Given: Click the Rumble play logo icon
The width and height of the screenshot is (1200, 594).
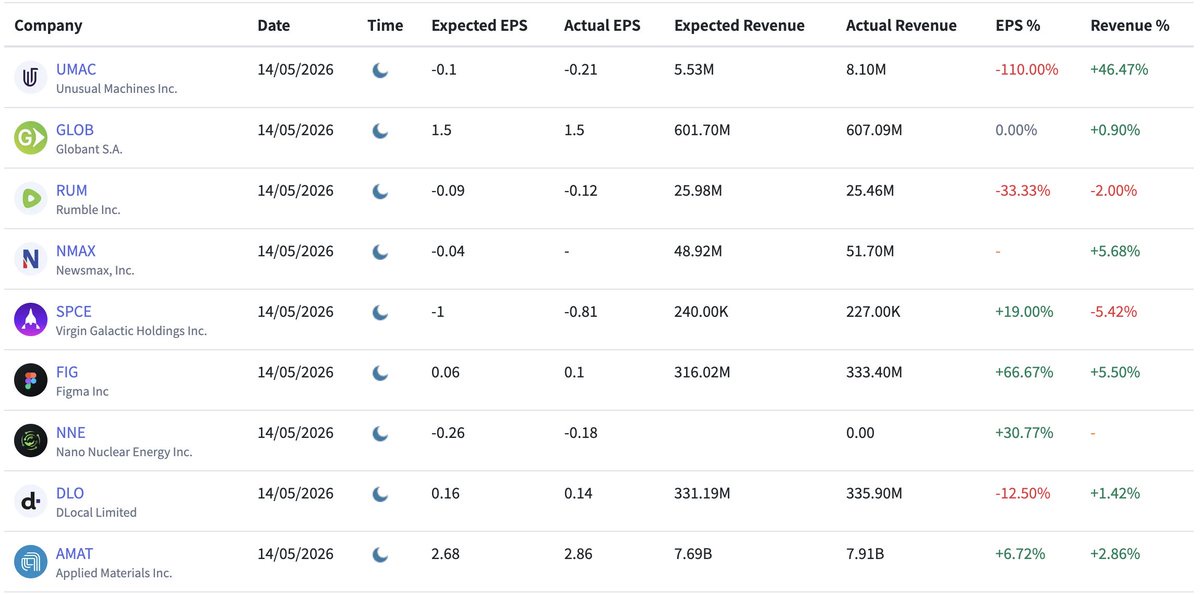Looking at the screenshot, I should [x=31, y=199].
